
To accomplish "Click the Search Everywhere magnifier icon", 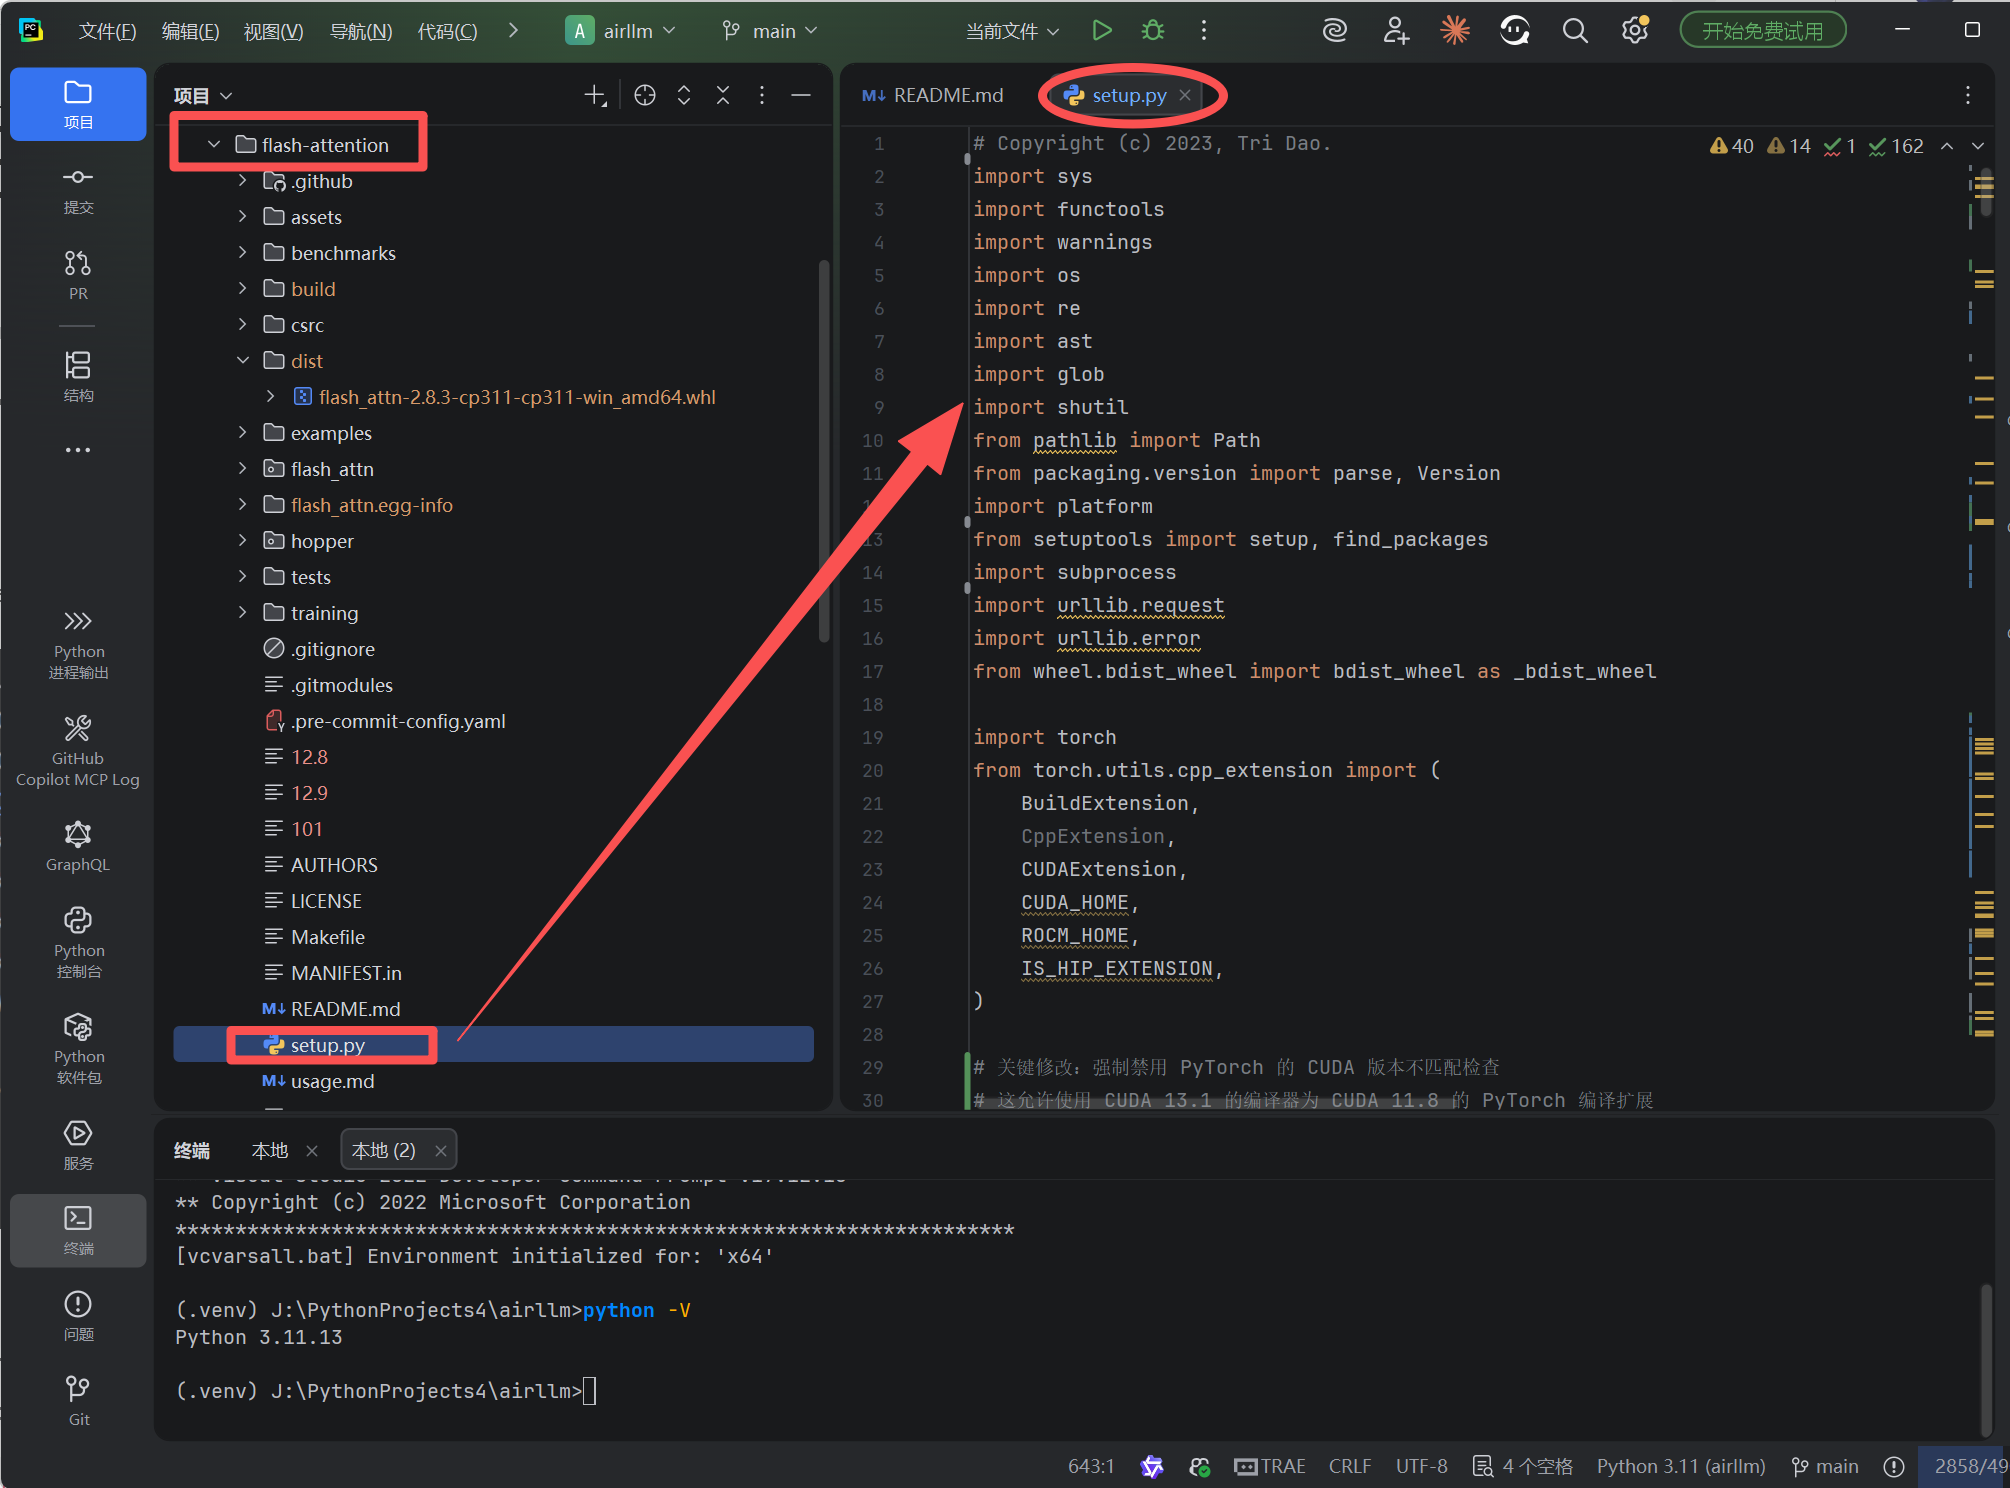I will [1574, 31].
